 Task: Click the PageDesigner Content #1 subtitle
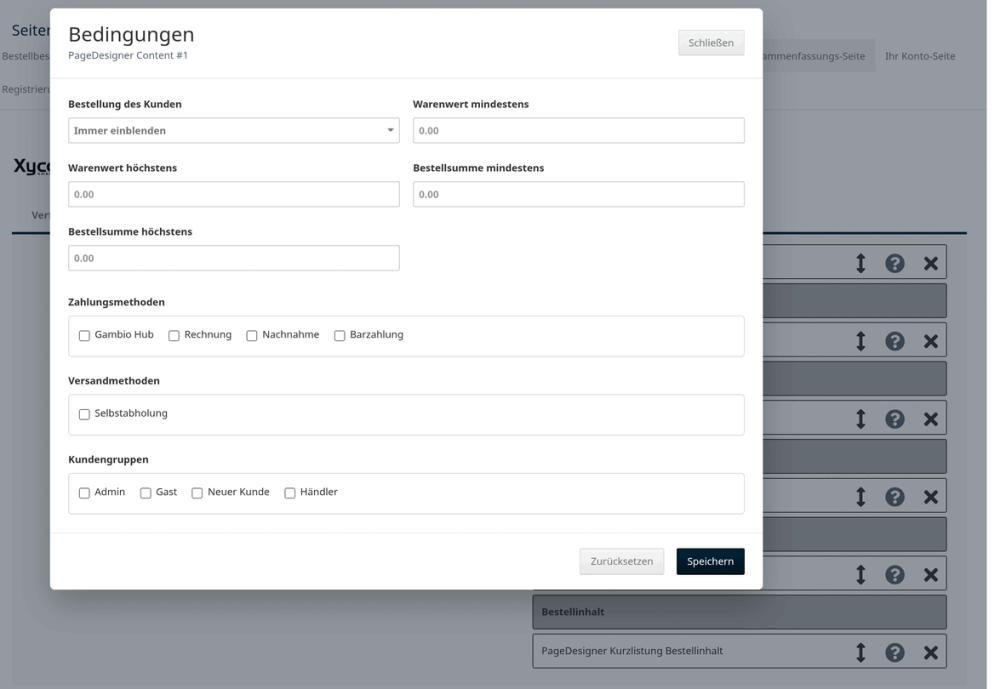point(128,56)
